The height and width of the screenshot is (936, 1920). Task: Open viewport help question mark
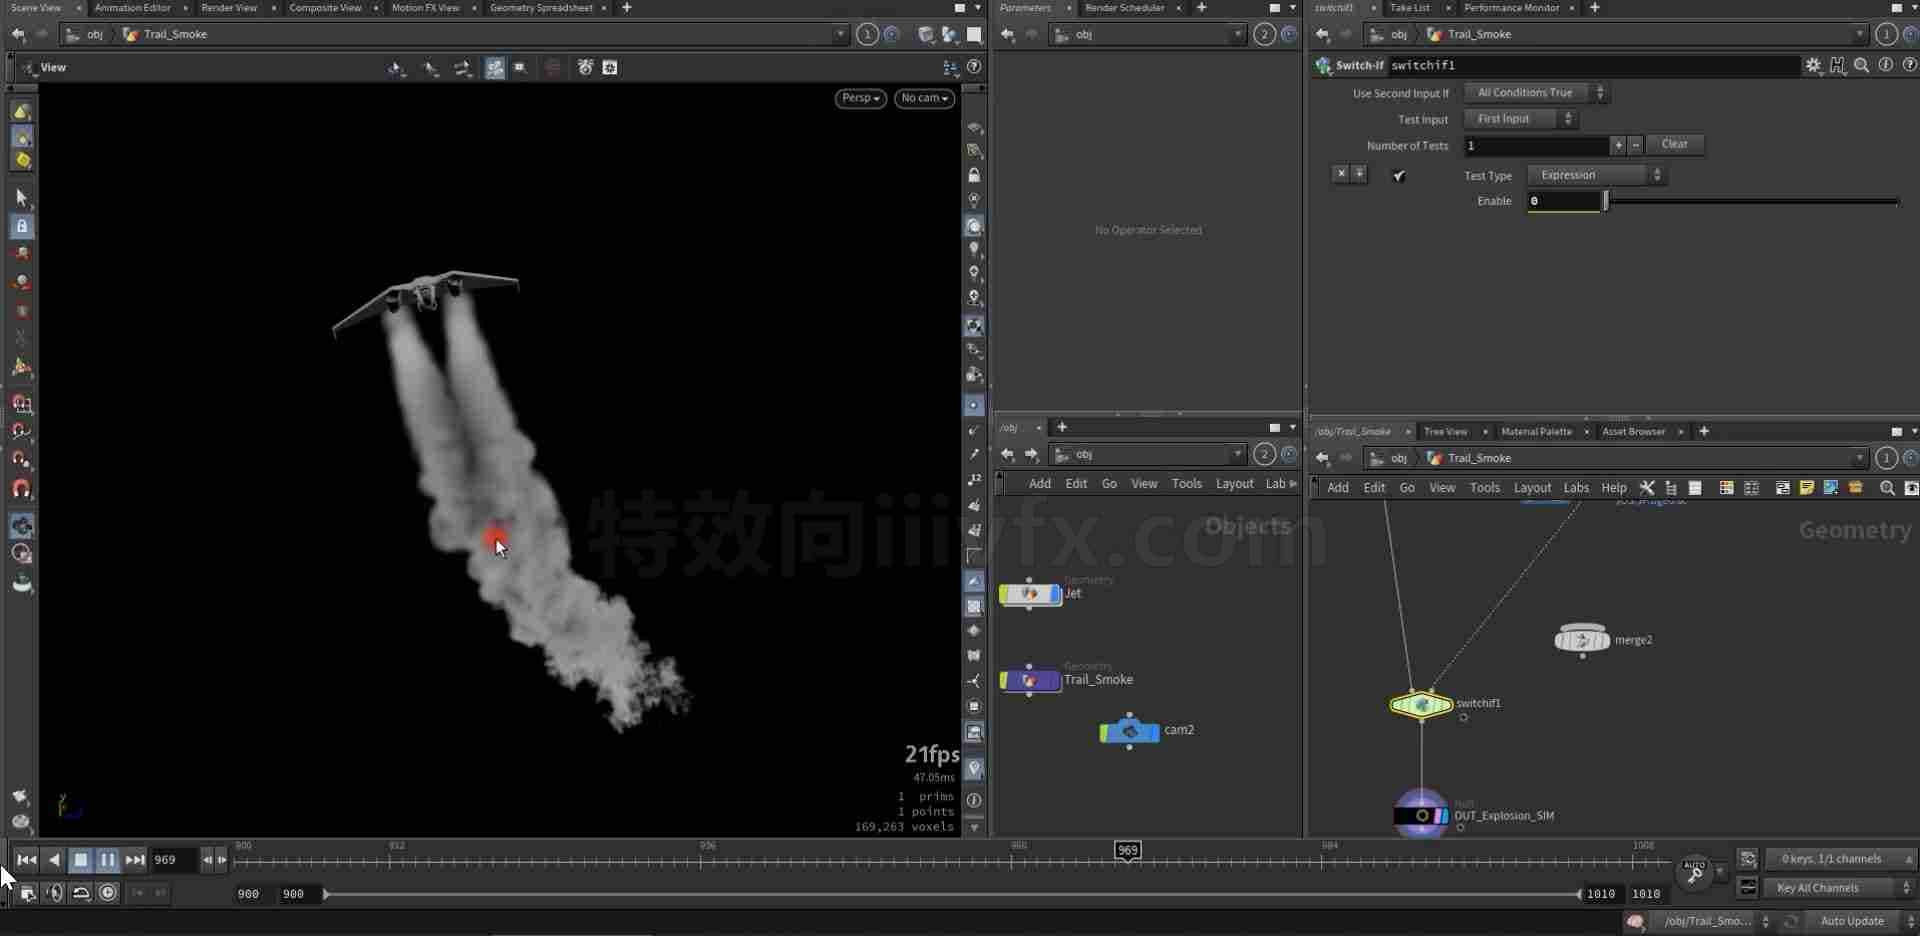(x=974, y=67)
